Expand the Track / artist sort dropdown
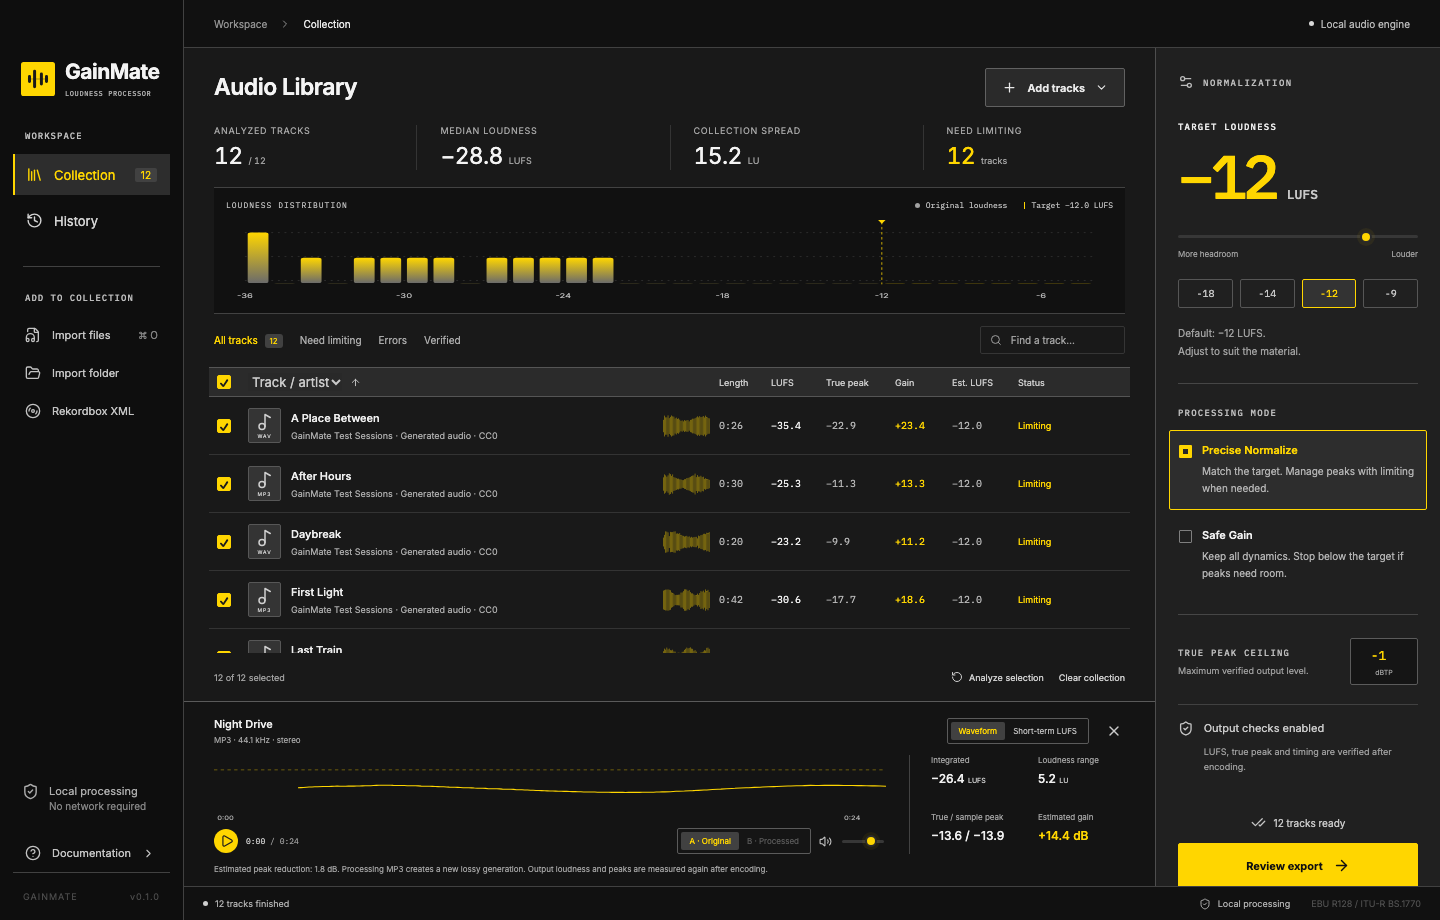1440x920 pixels. [296, 382]
